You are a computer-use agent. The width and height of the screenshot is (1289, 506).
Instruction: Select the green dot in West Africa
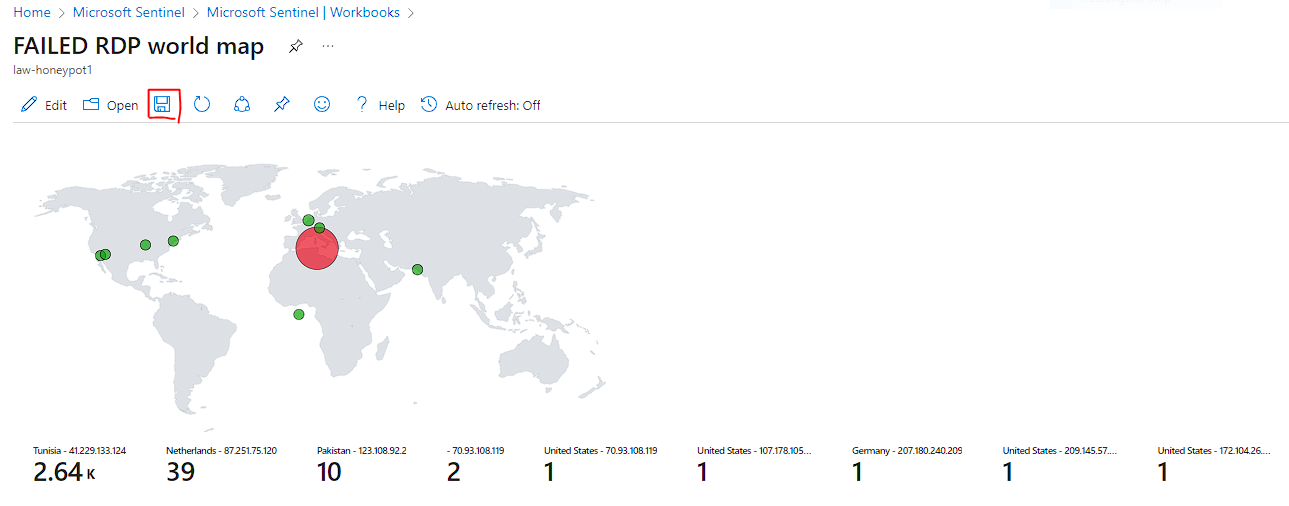(x=298, y=315)
